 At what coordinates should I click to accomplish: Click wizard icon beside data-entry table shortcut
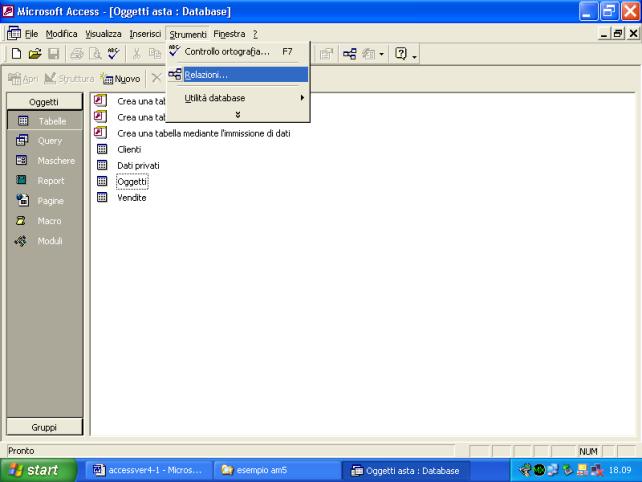click(100, 133)
